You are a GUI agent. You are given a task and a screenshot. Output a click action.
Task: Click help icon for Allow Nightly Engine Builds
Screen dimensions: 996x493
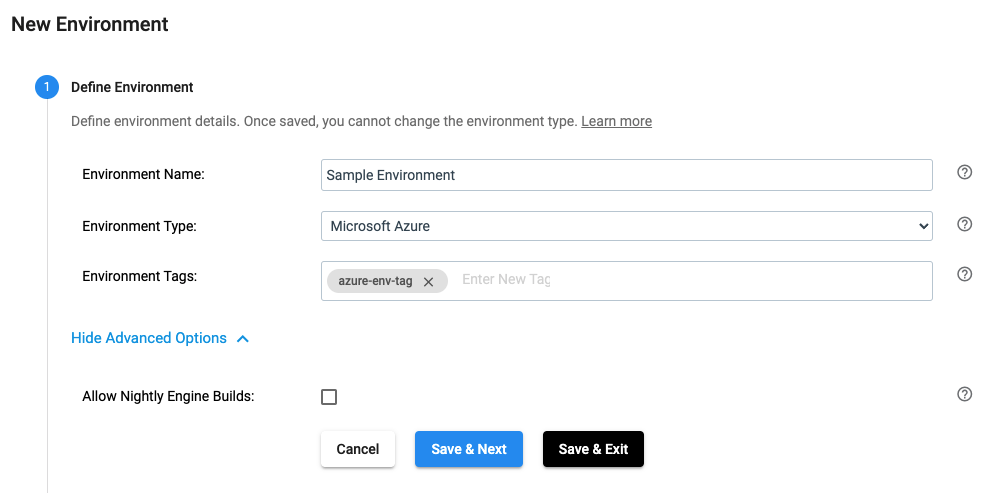[x=964, y=394]
